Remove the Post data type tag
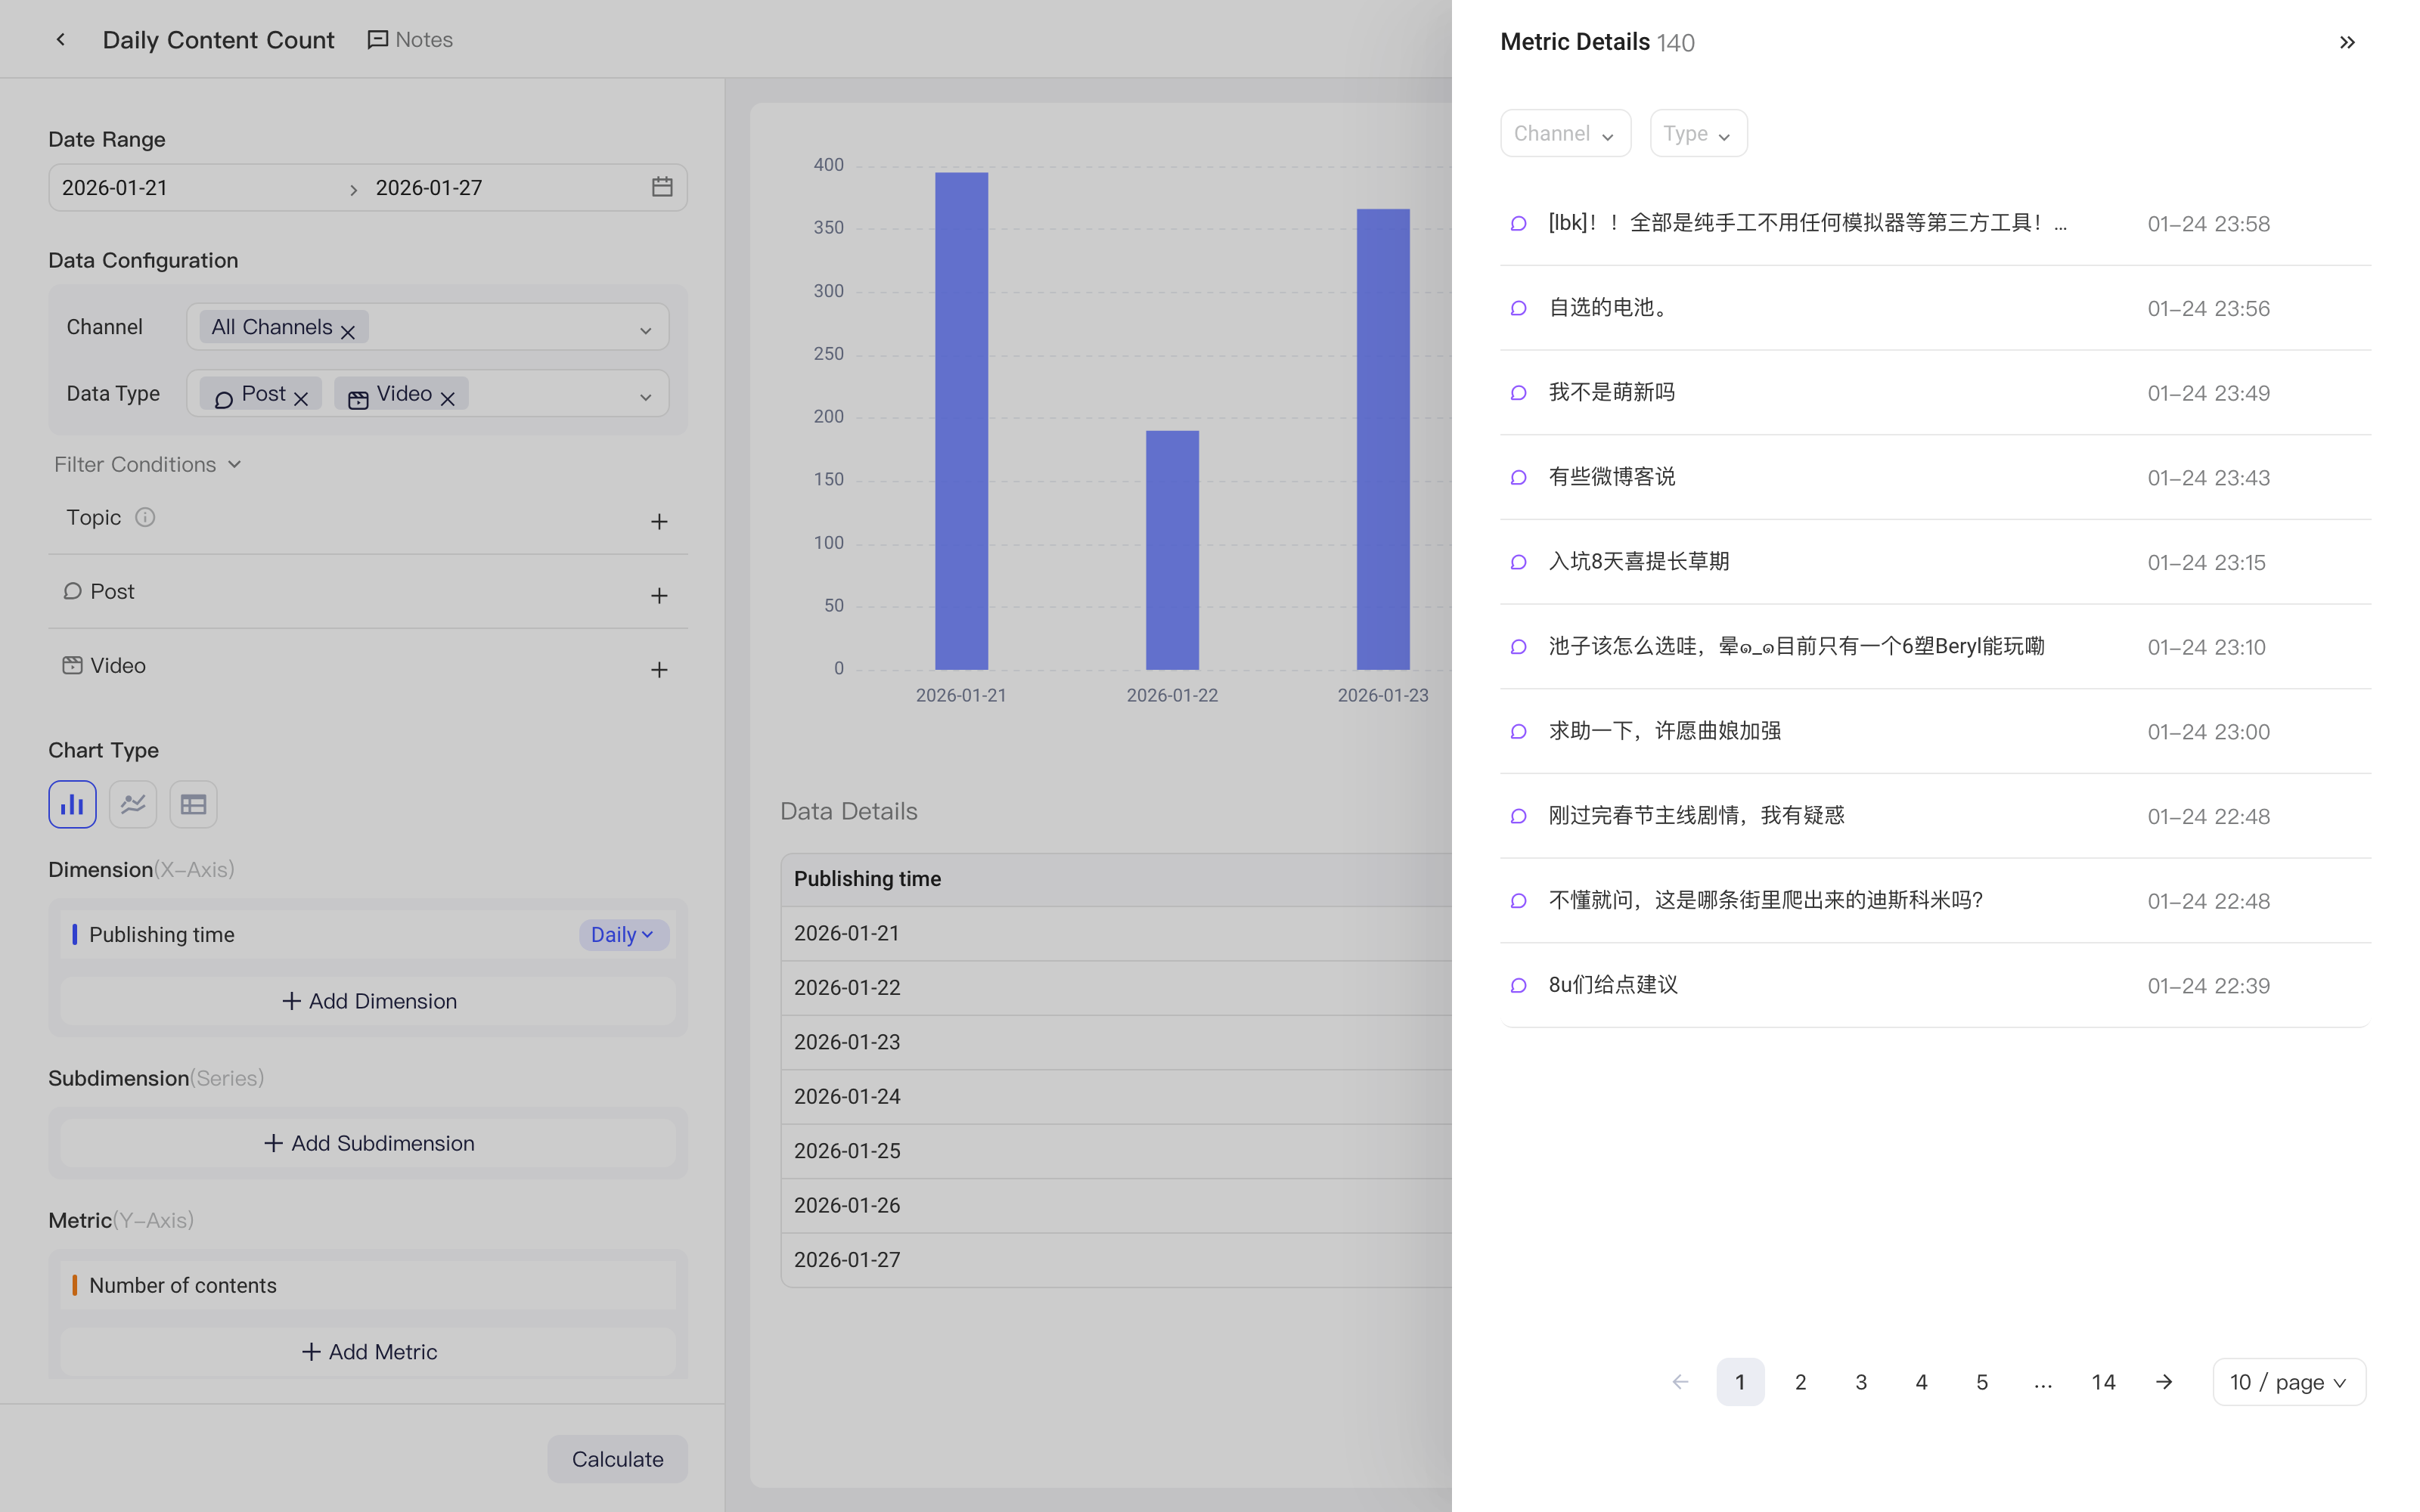The height and width of the screenshot is (1512, 2420). [301, 398]
